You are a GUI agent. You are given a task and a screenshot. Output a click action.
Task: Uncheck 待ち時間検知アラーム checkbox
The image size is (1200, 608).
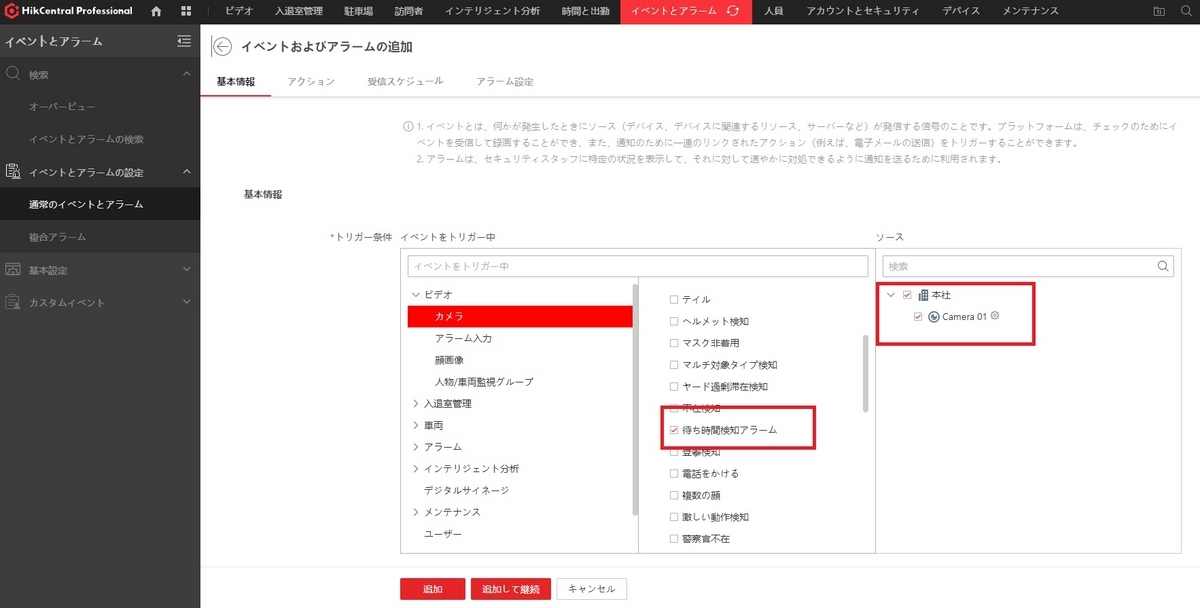(x=673, y=430)
